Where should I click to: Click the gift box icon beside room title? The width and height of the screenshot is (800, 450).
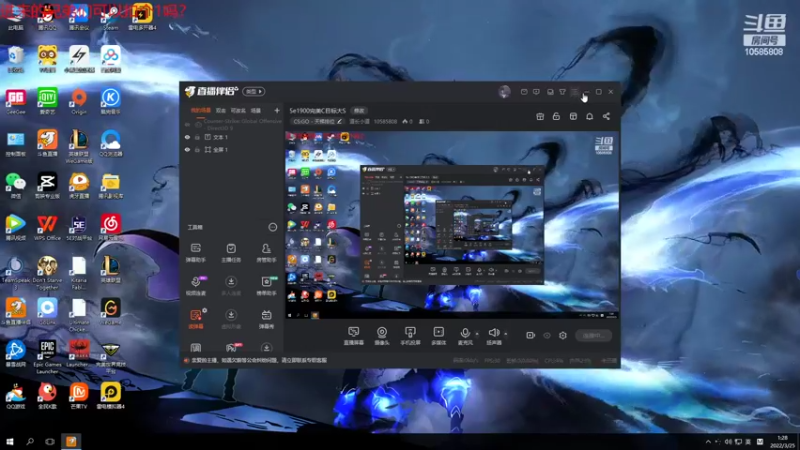540,116
